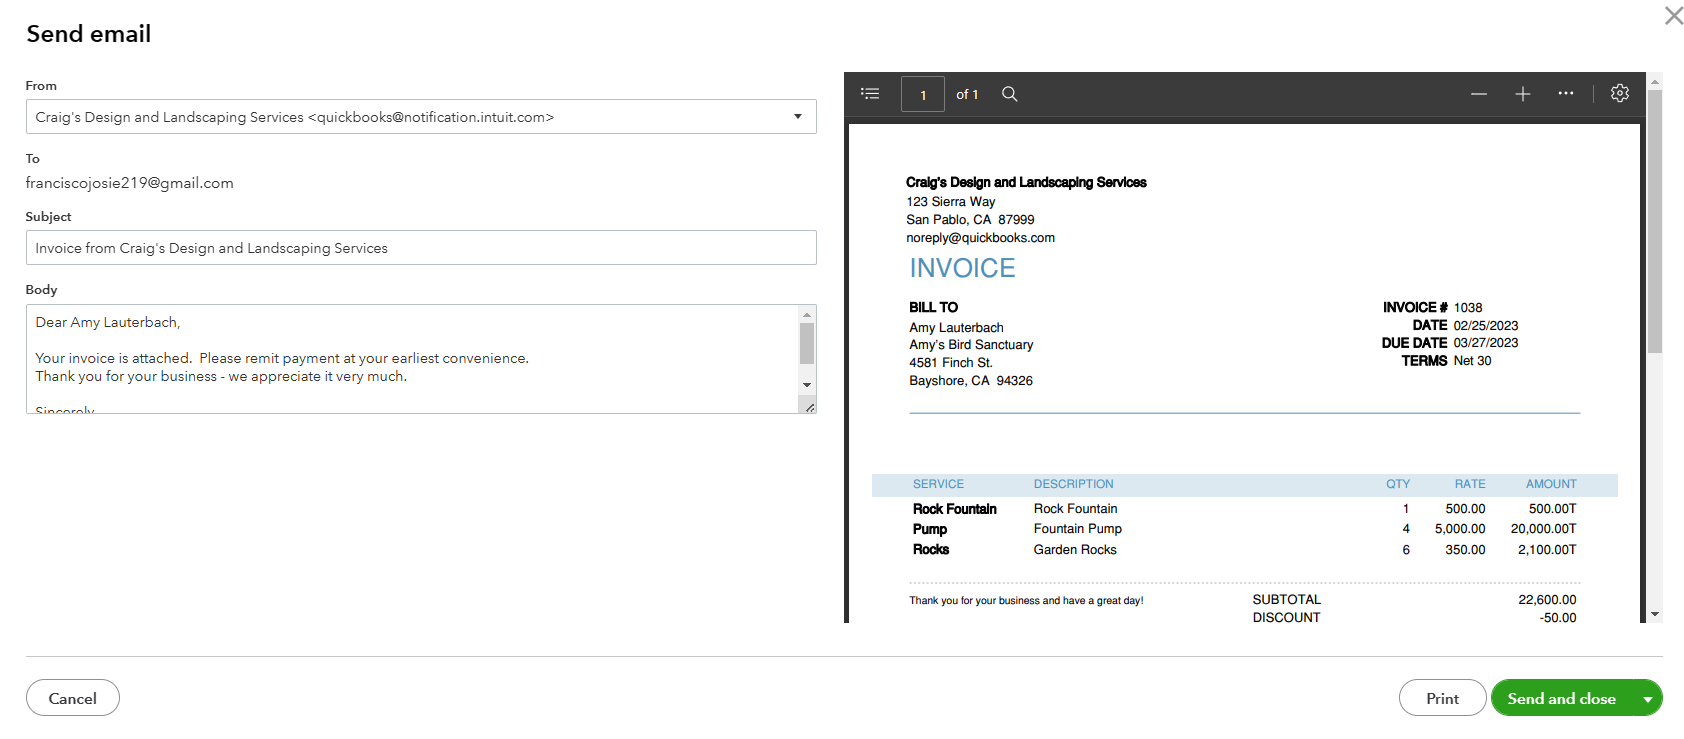Click inside the email Body text area

click(411, 359)
